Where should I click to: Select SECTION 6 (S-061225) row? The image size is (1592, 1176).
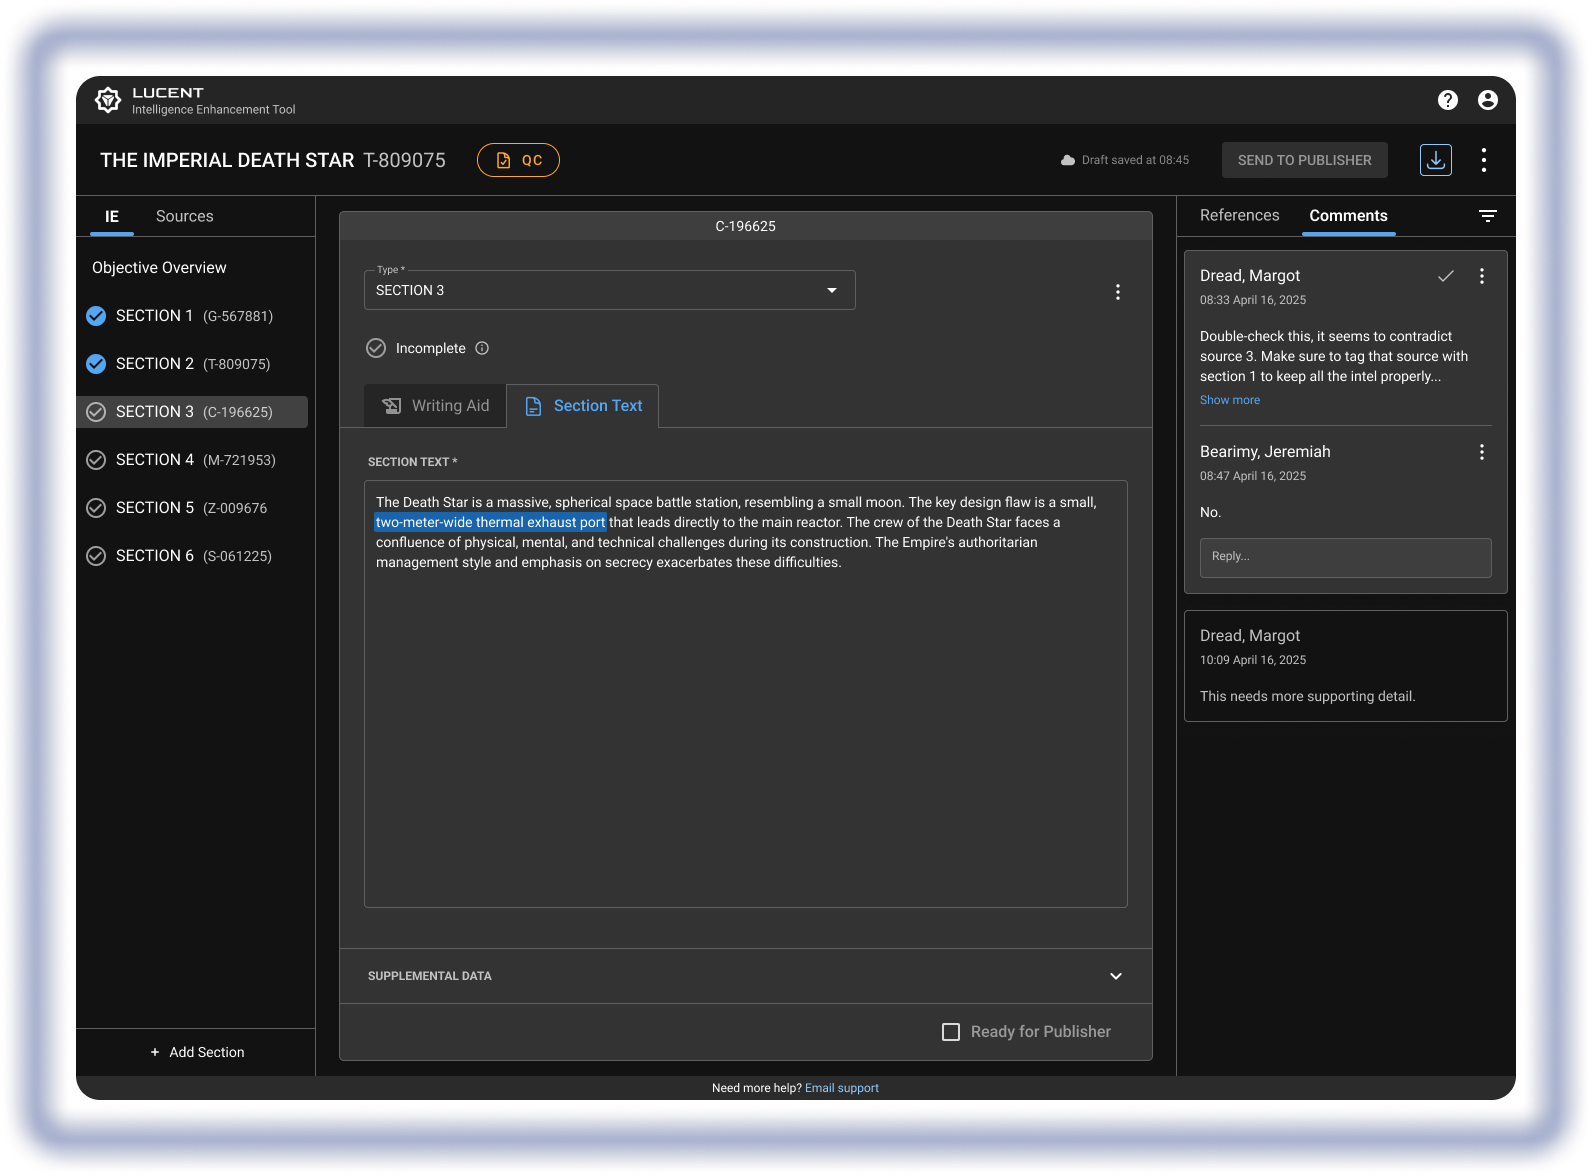pyautogui.click(x=192, y=556)
